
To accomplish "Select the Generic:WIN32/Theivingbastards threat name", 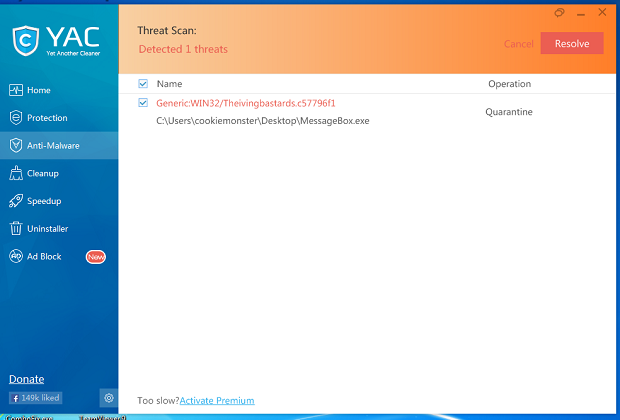I will 246,103.
